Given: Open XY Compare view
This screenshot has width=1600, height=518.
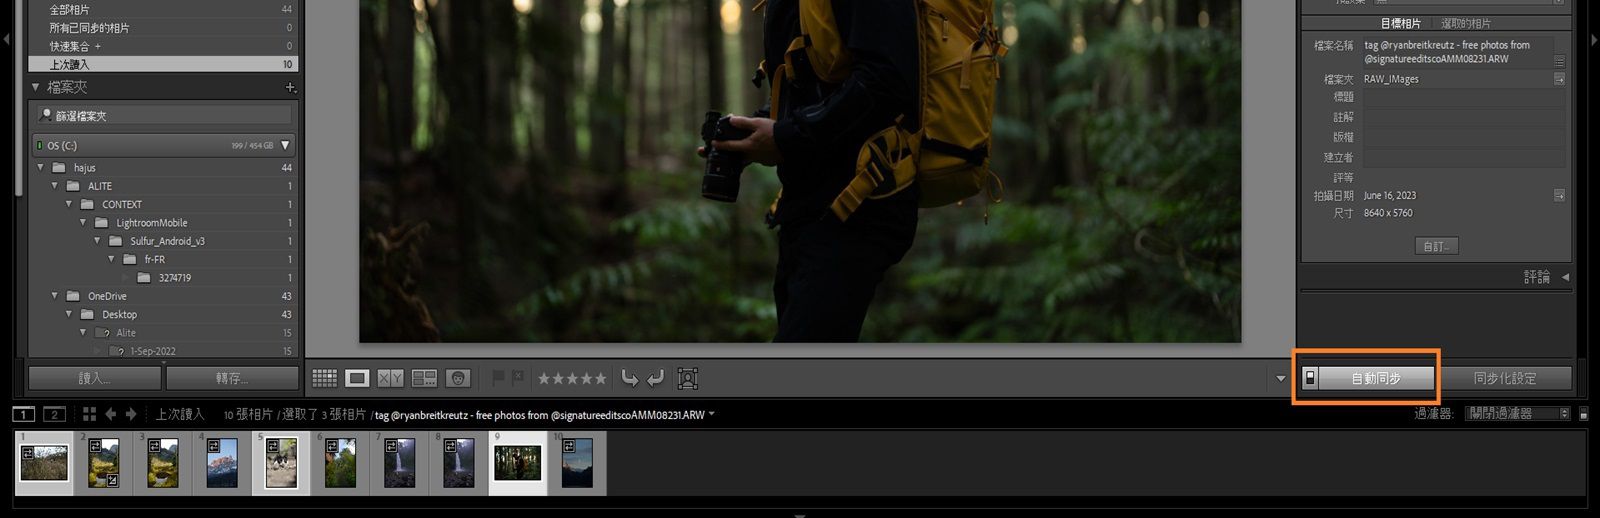Looking at the screenshot, I should tap(391, 378).
